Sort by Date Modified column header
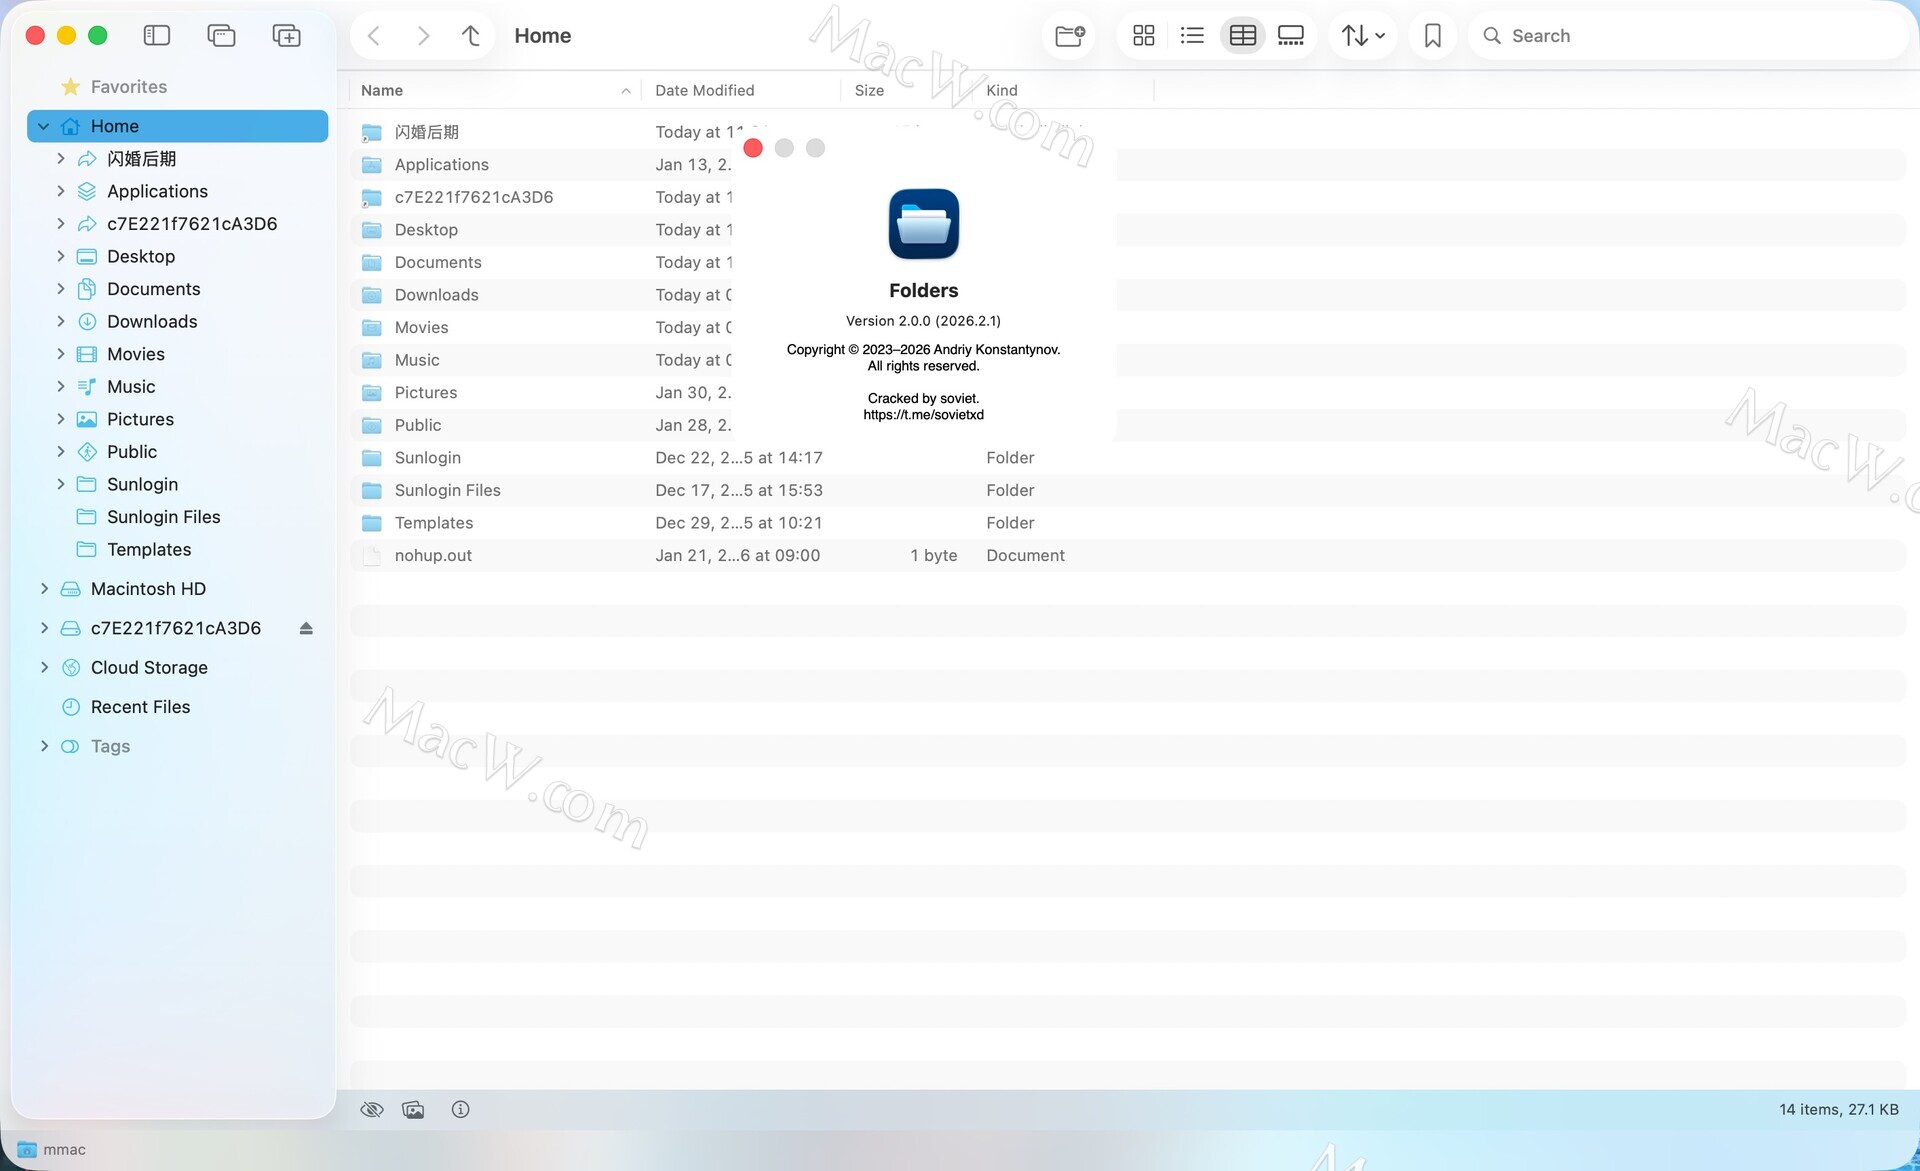The width and height of the screenshot is (1920, 1171). [704, 90]
